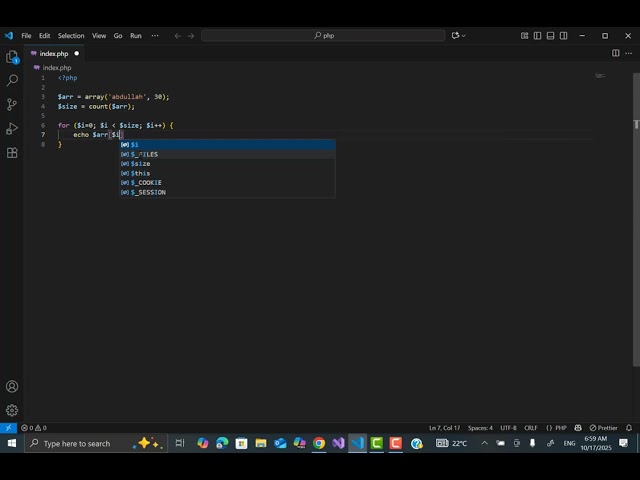The image size is (640, 480).
Task: Close the unsaved index.php tab dot
Action: (77, 53)
